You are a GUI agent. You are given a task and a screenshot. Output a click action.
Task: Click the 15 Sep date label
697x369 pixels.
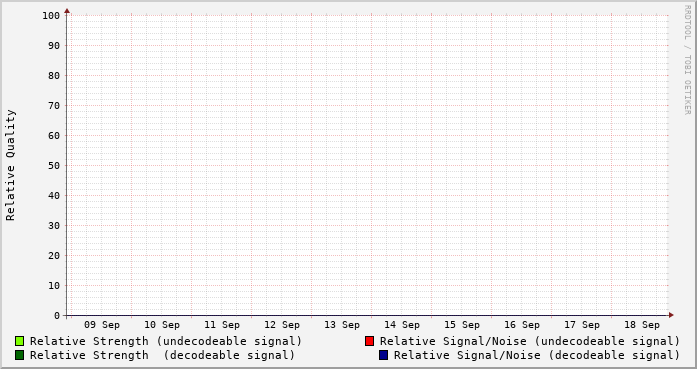(x=462, y=325)
